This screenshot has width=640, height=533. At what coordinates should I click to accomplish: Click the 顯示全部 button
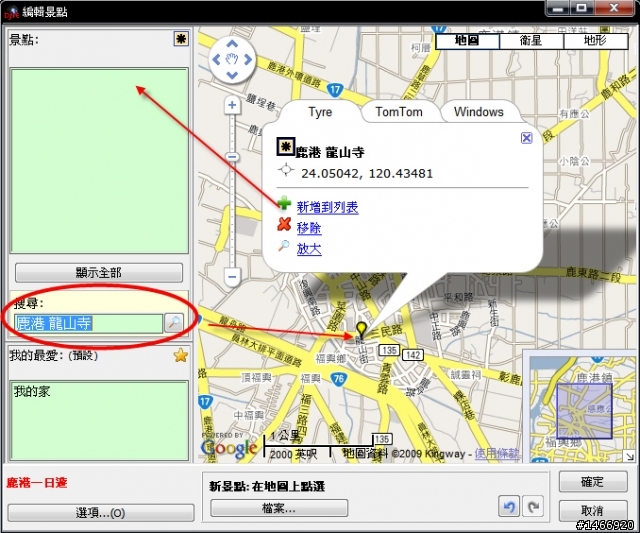[99, 273]
